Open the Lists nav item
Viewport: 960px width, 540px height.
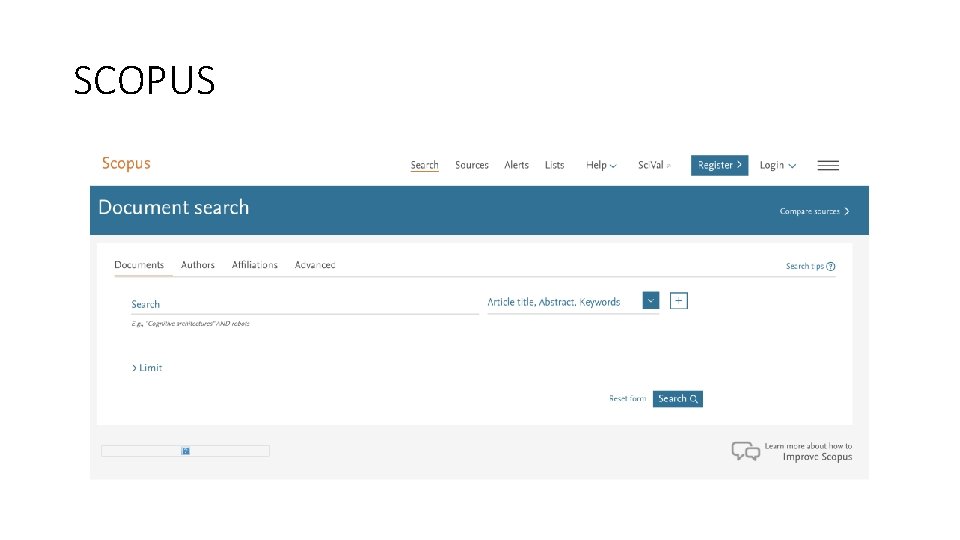pos(555,165)
